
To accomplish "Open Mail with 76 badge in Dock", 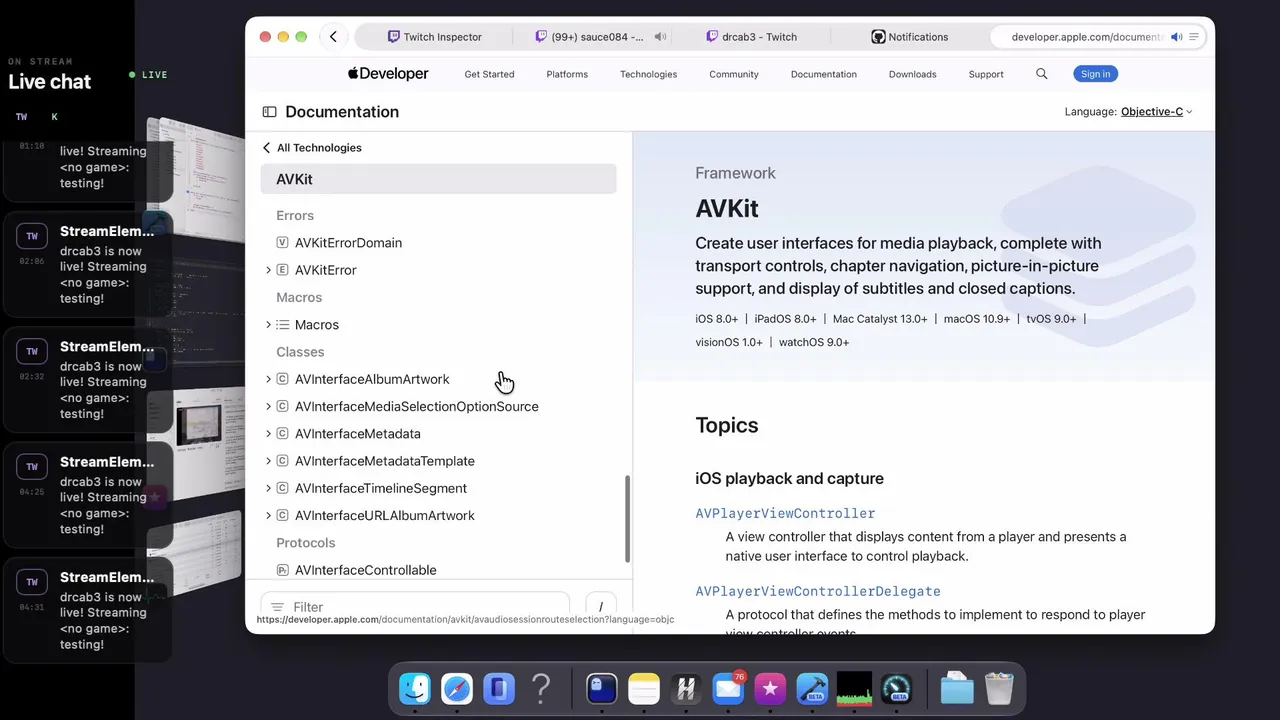I will coord(728,688).
